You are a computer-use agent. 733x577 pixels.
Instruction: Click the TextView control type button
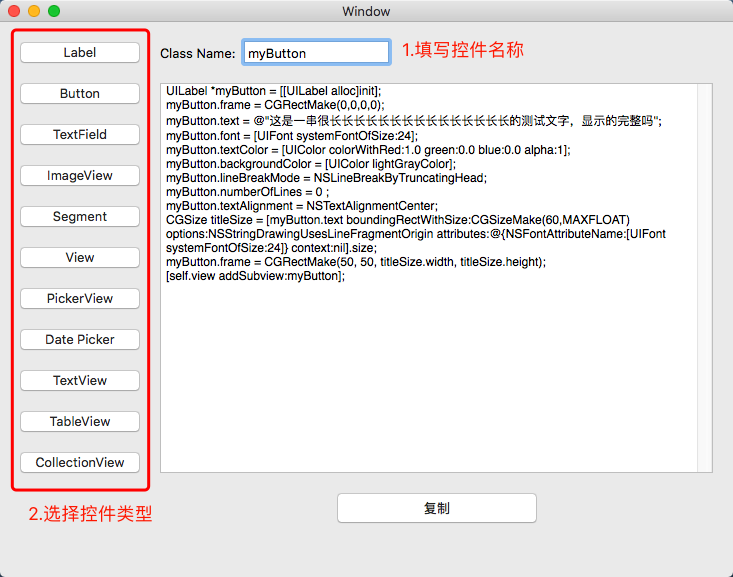point(80,381)
